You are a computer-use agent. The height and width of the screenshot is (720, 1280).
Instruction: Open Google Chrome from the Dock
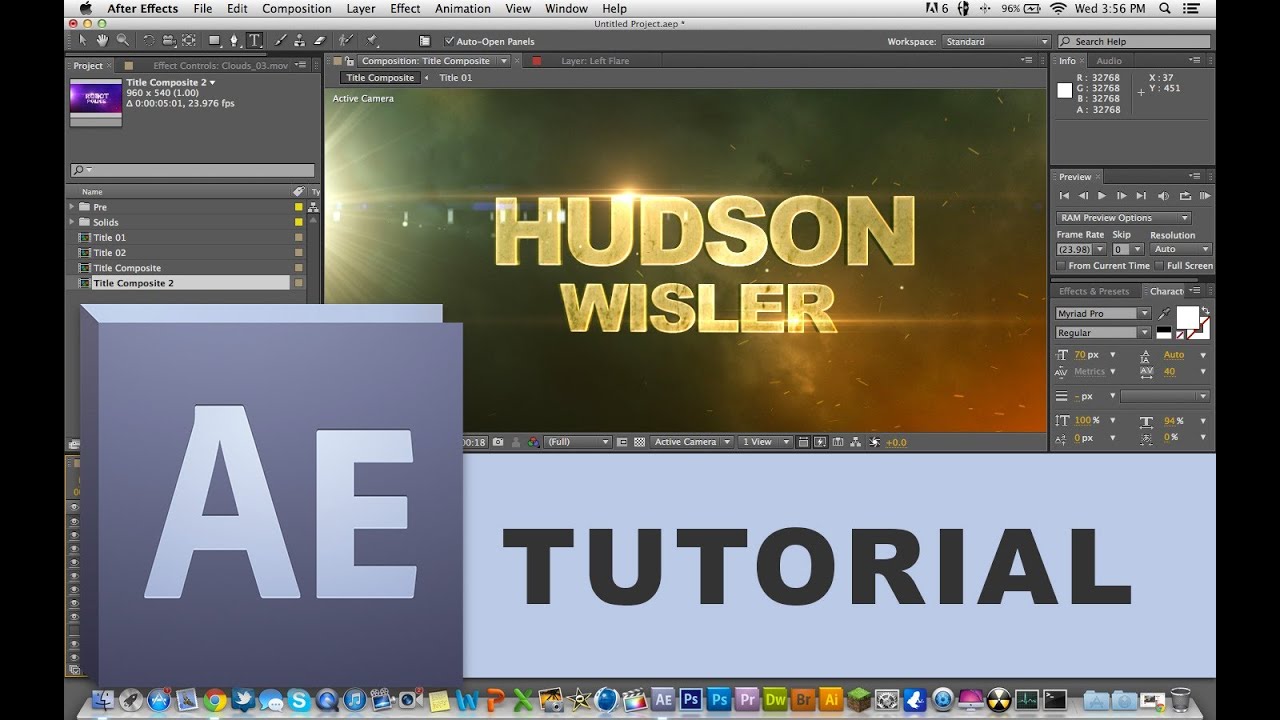pos(214,700)
